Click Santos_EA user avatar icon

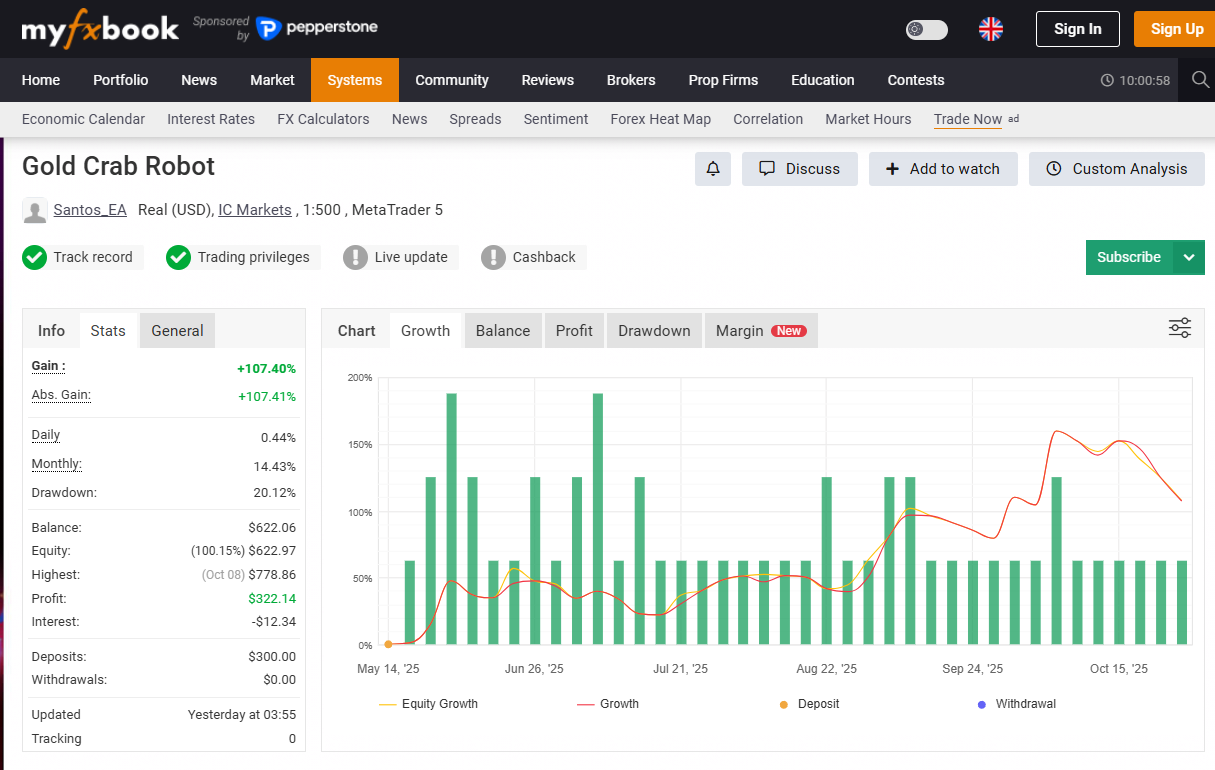tap(35, 211)
